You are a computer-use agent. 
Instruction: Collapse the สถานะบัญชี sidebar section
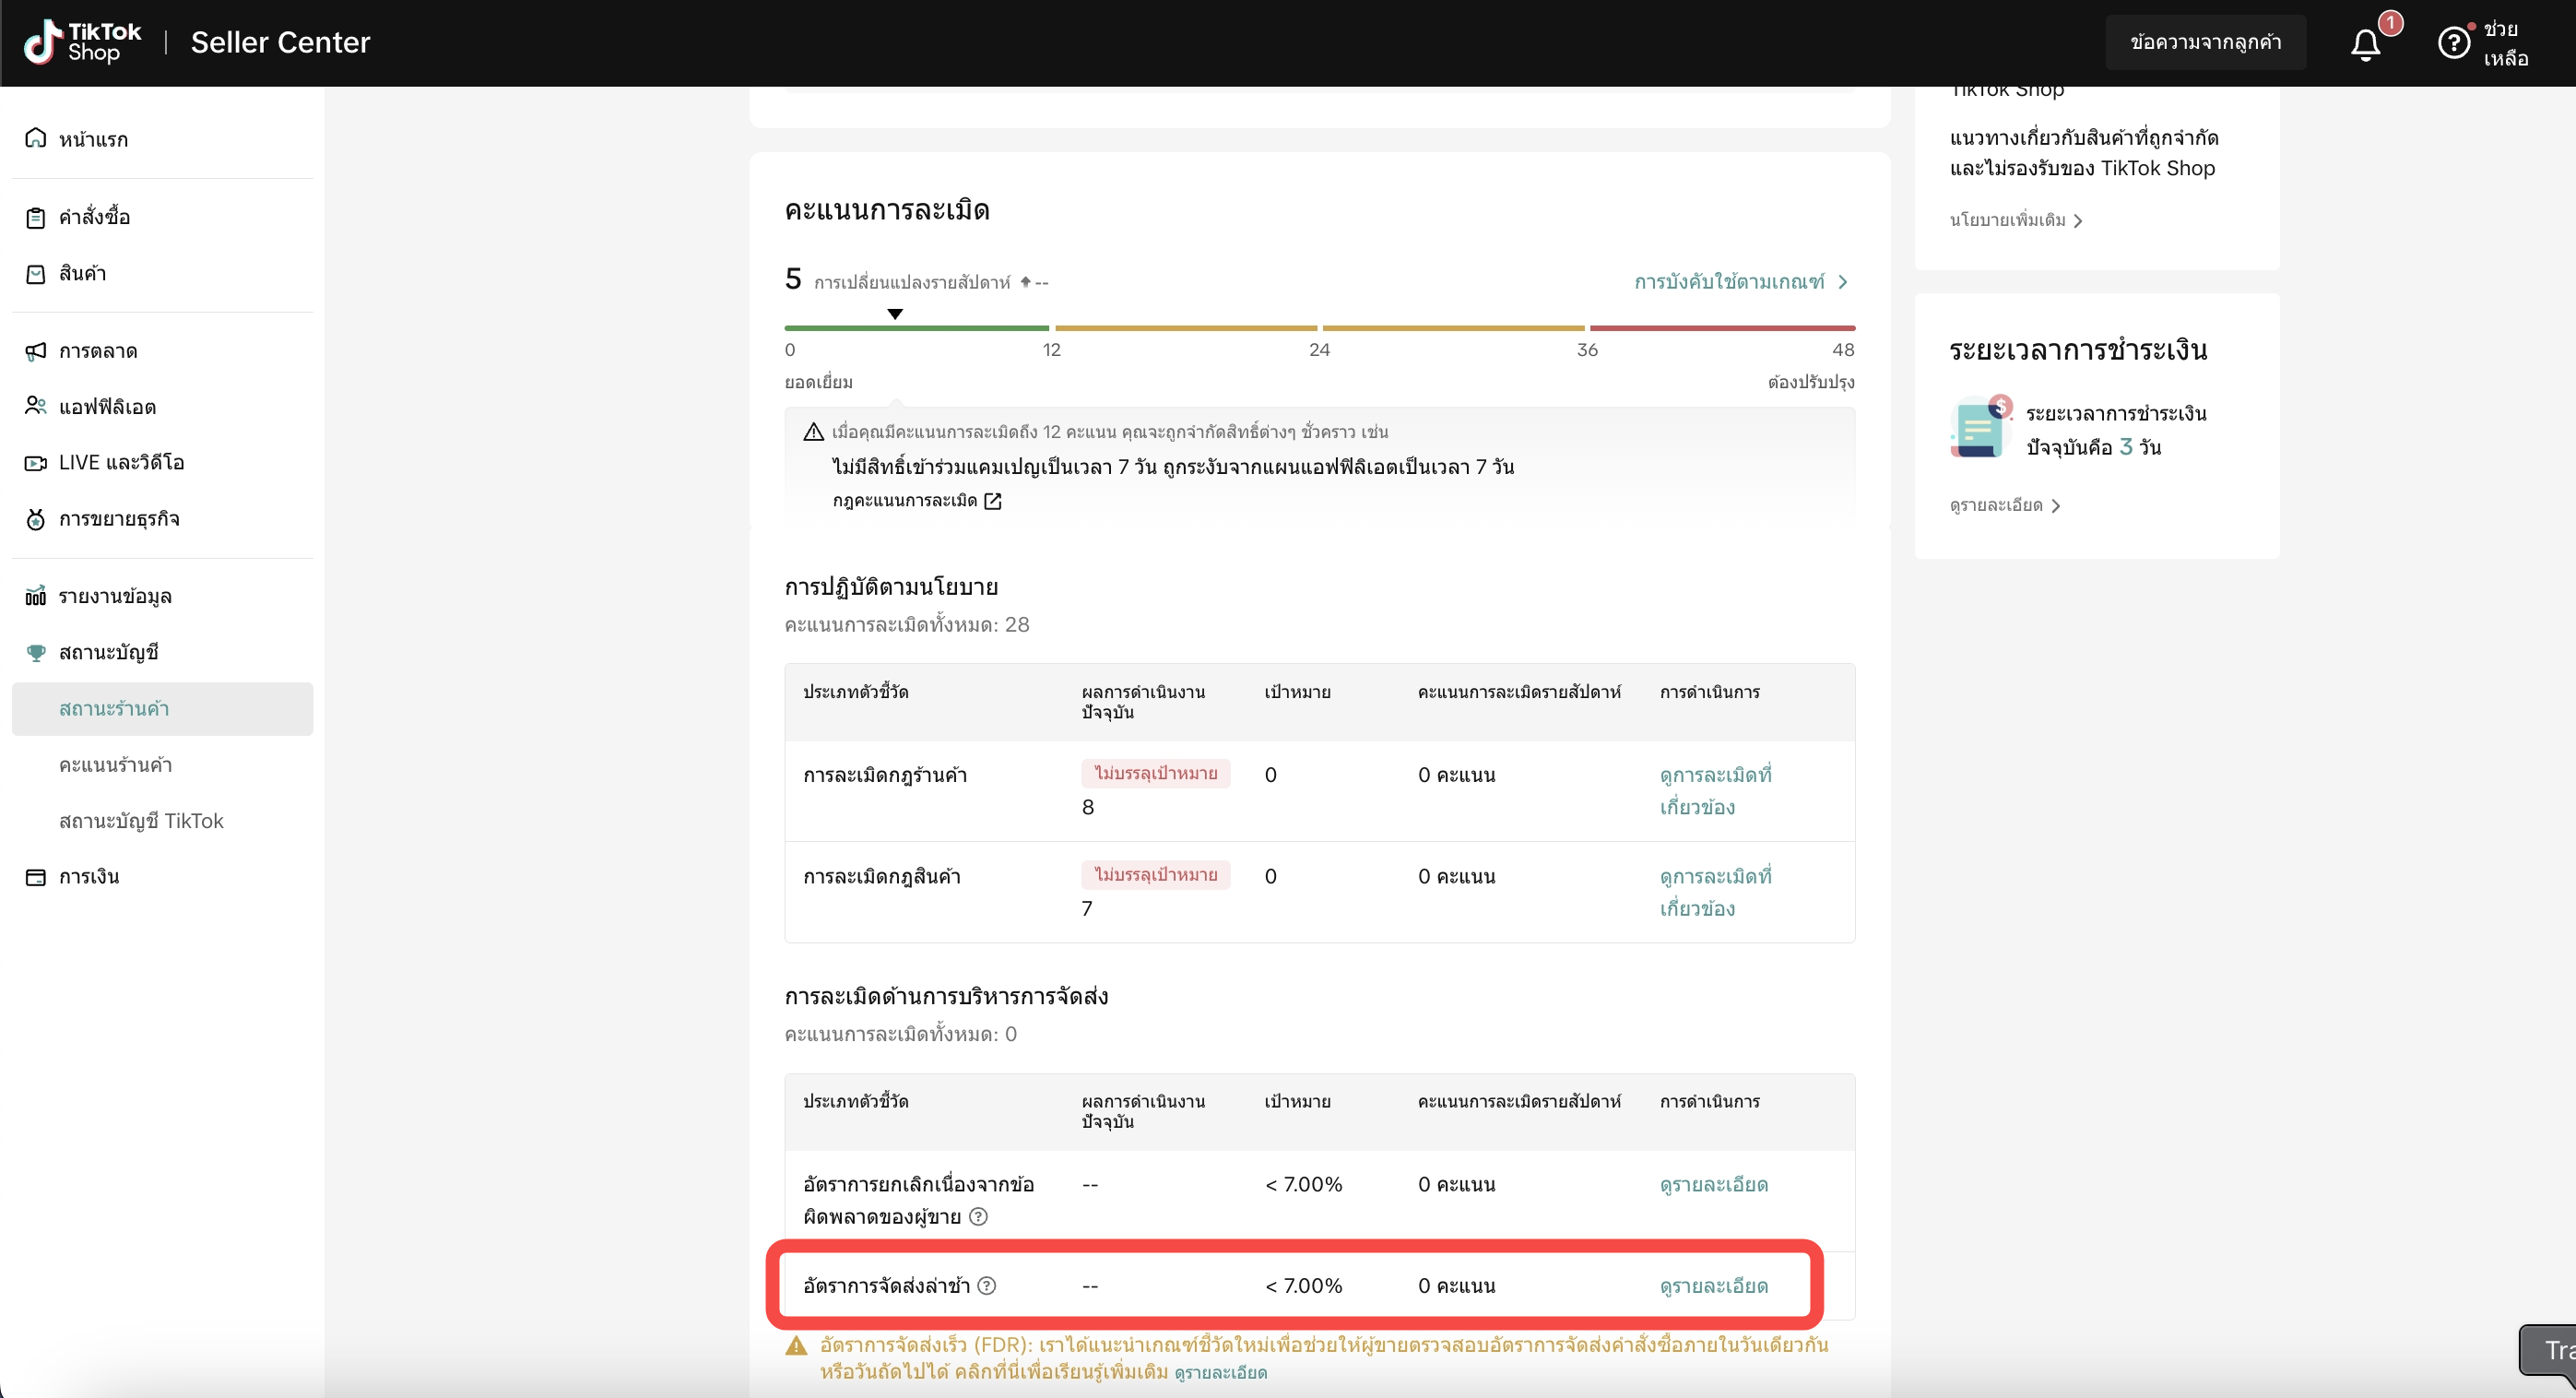pyautogui.click(x=108, y=652)
